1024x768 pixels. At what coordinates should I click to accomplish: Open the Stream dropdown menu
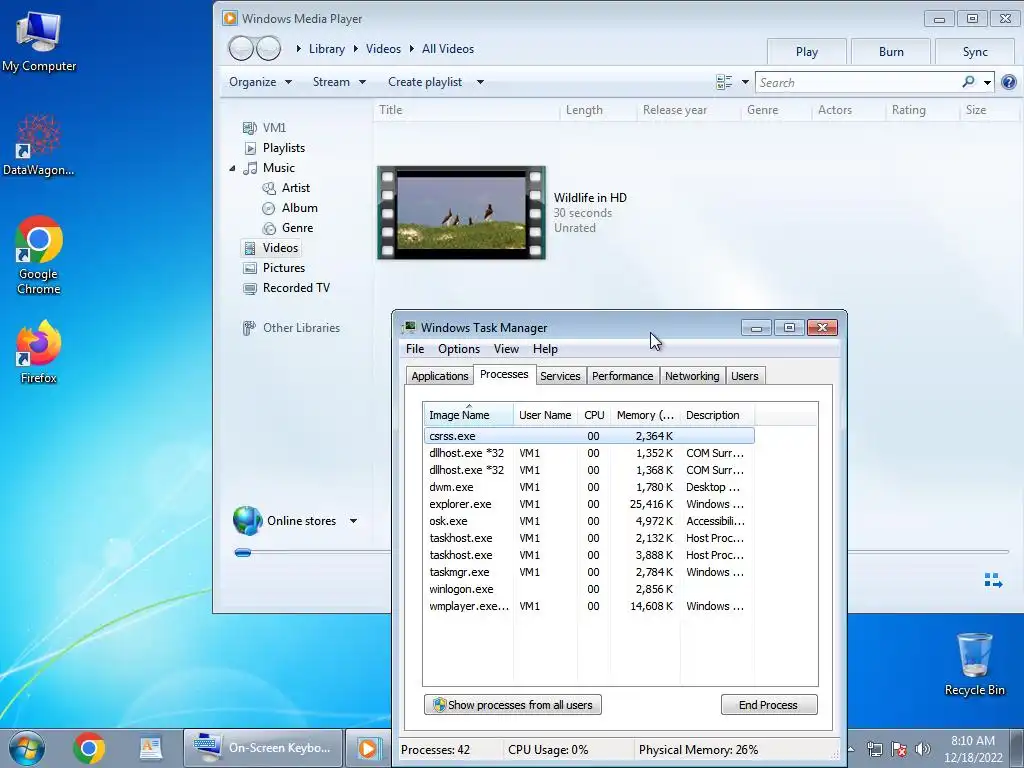pyautogui.click(x=338, y=82)
